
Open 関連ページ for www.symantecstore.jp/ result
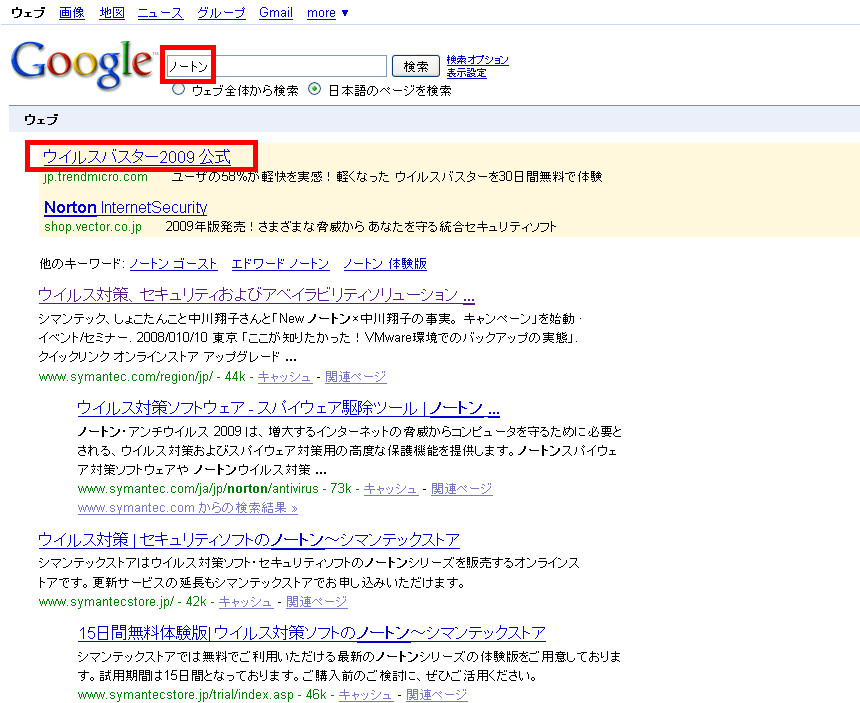(316, 602)
